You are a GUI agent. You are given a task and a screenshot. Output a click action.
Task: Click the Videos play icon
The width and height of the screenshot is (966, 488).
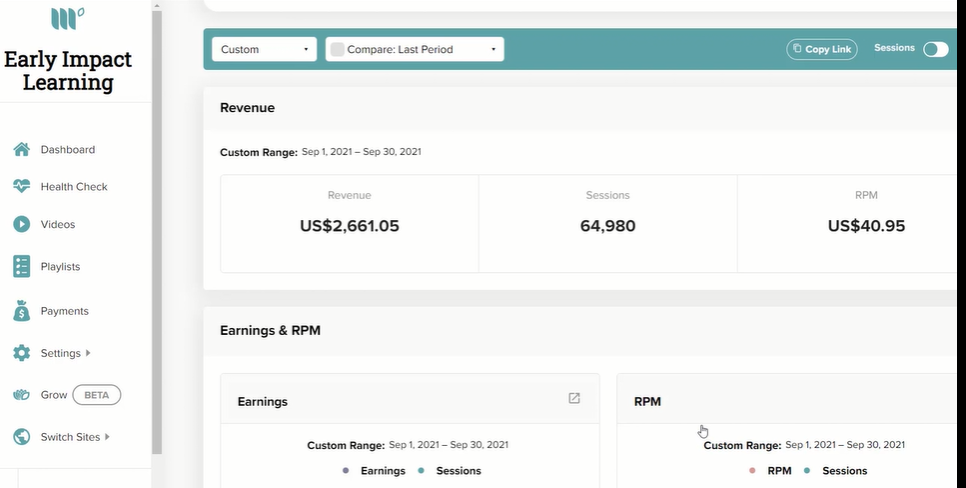(x=22, y=224)
